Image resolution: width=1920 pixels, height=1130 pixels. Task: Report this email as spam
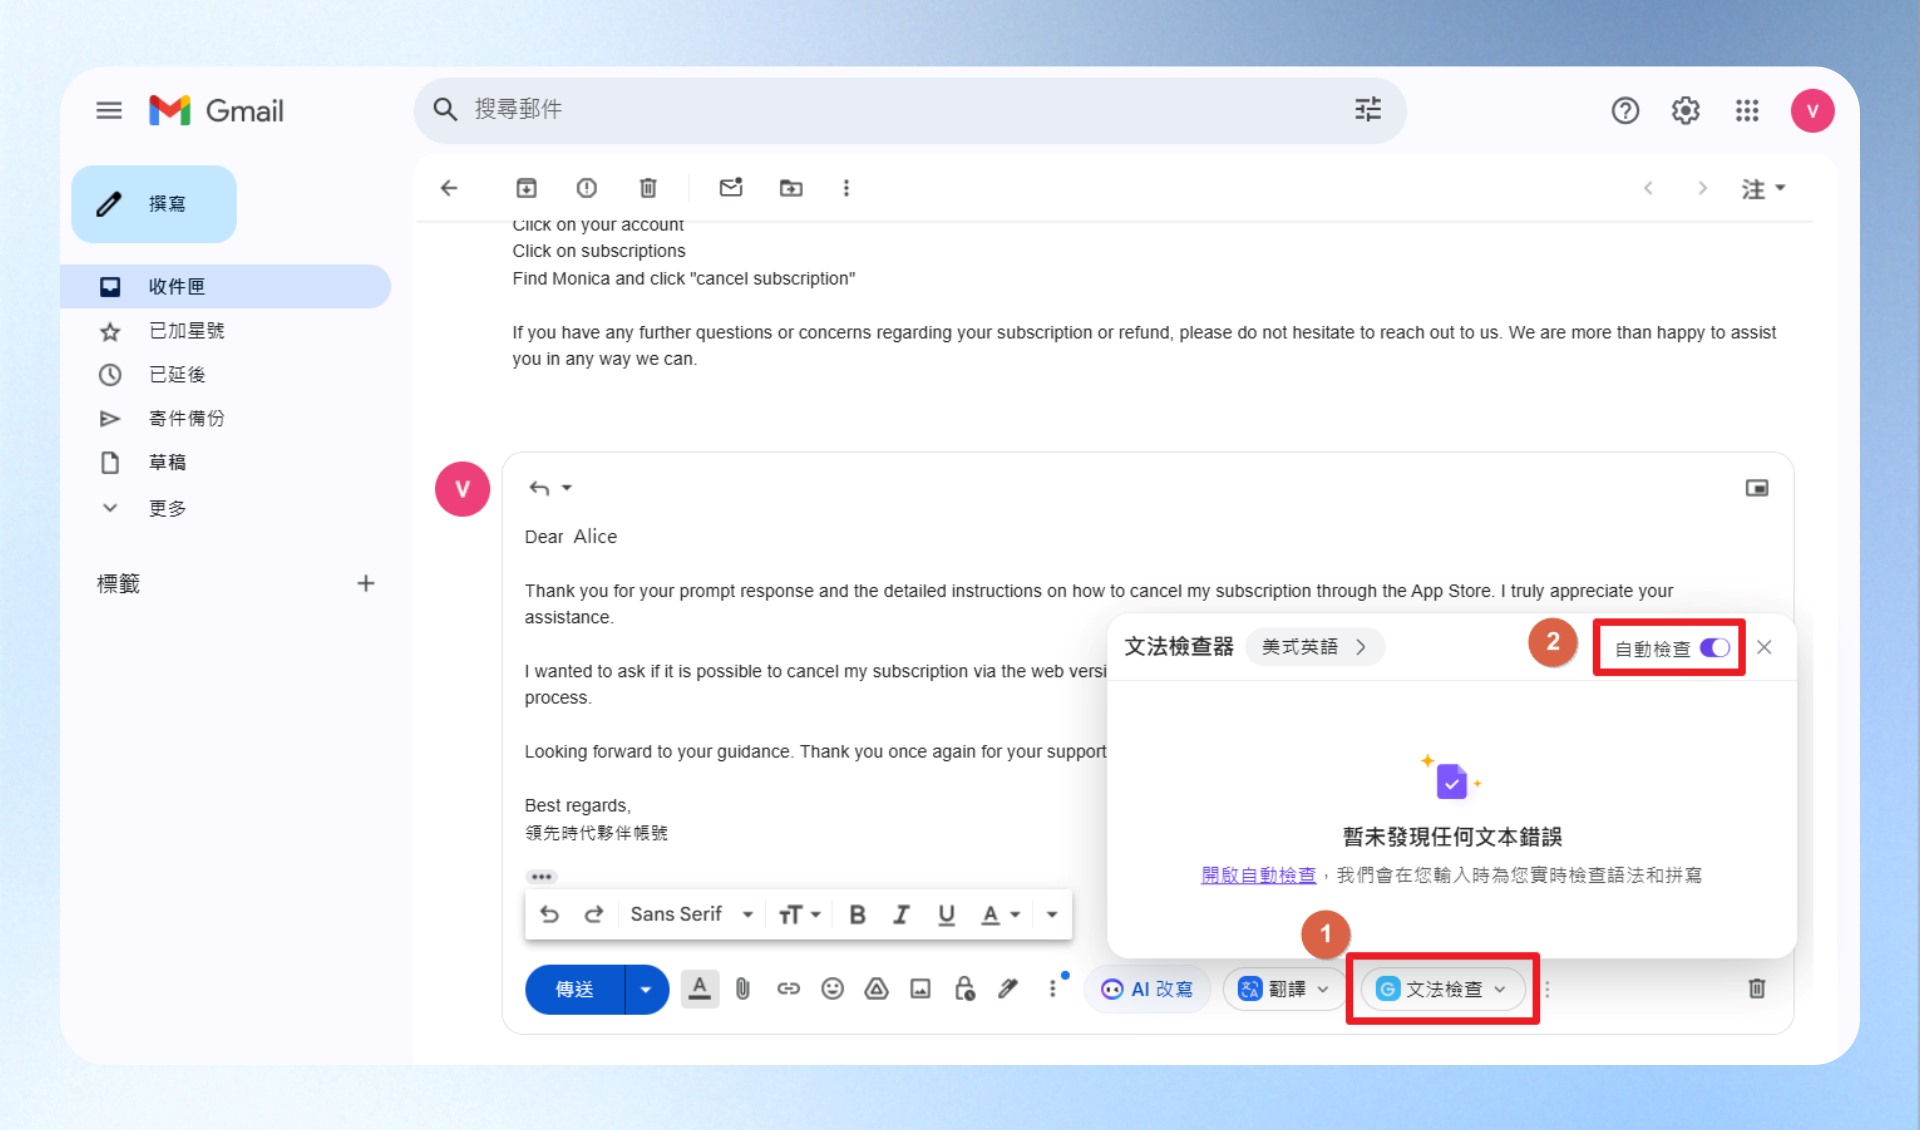(x=587, y=188)
